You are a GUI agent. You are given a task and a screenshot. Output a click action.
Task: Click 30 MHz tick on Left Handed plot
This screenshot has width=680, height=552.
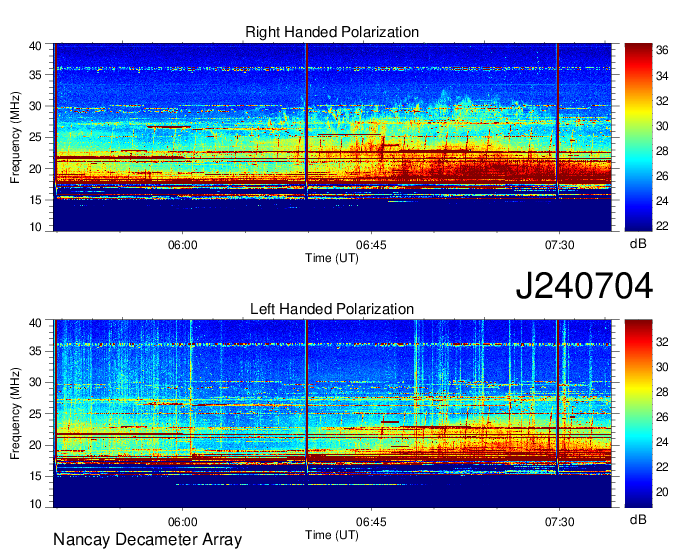[36, 382]
